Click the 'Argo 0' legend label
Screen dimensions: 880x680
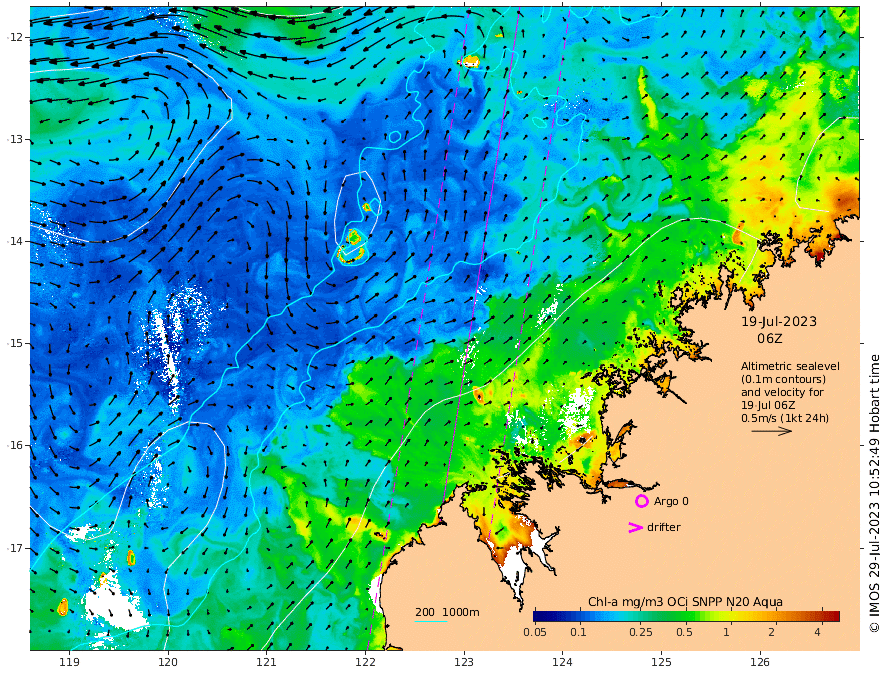tap(671, 501)
